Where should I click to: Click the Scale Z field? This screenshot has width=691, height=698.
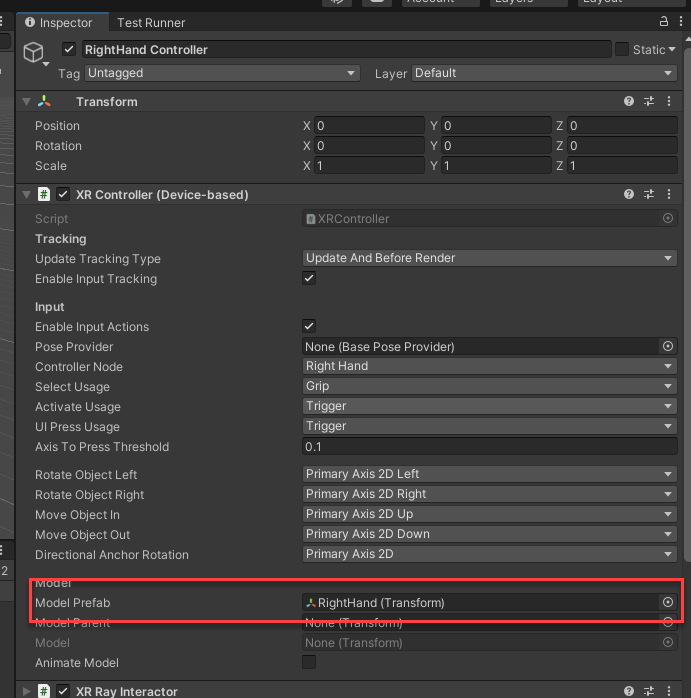point(622,166)
